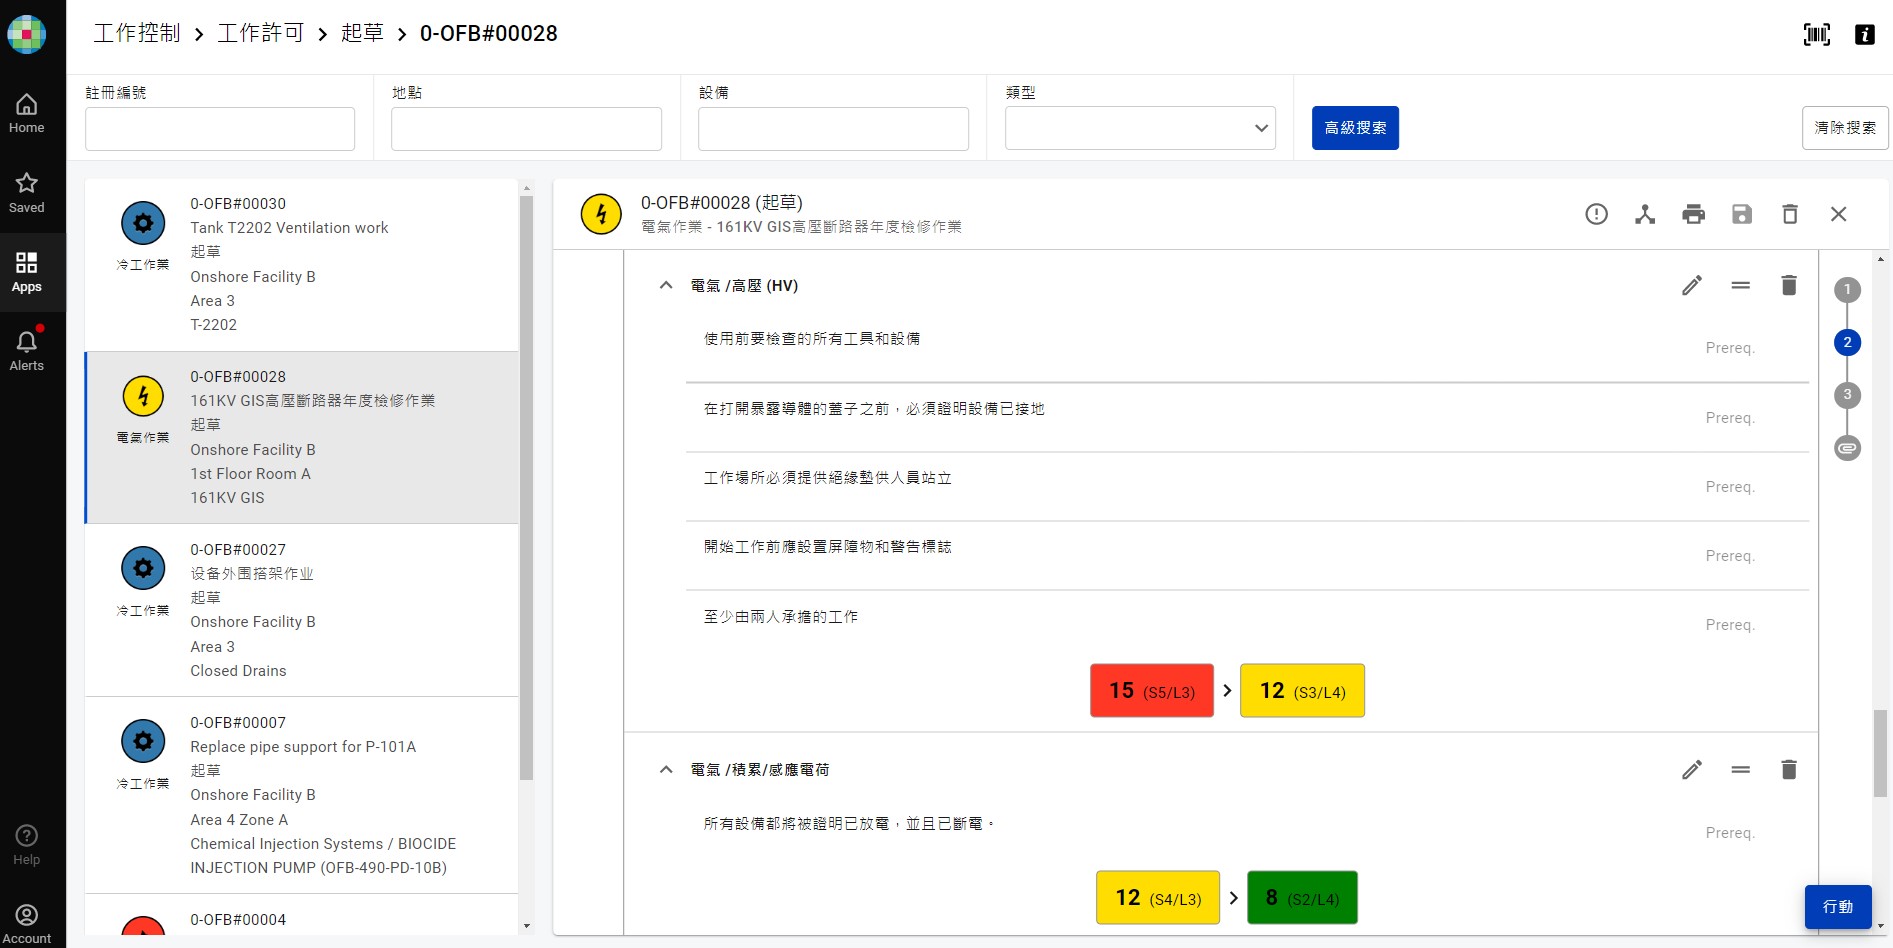Click the 高級搜索 button

tap(1355, 128)
